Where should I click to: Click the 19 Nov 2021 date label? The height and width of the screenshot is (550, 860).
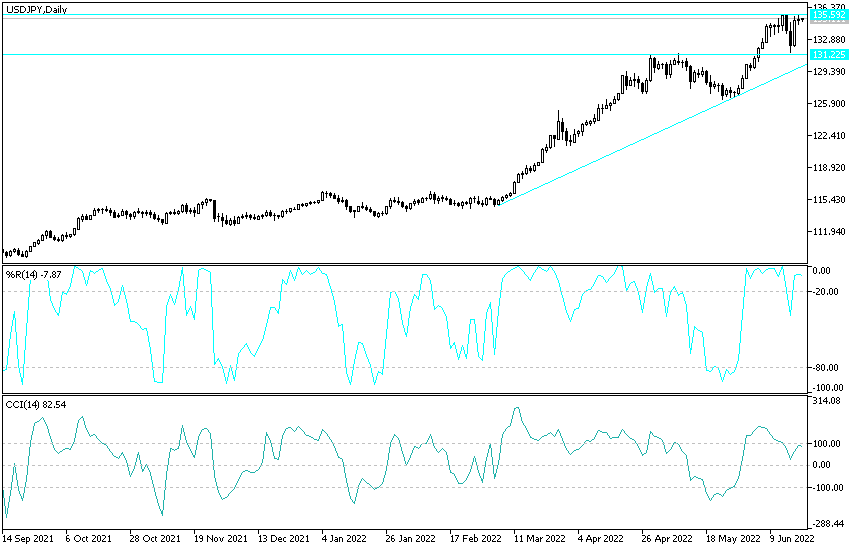[220, 538]
